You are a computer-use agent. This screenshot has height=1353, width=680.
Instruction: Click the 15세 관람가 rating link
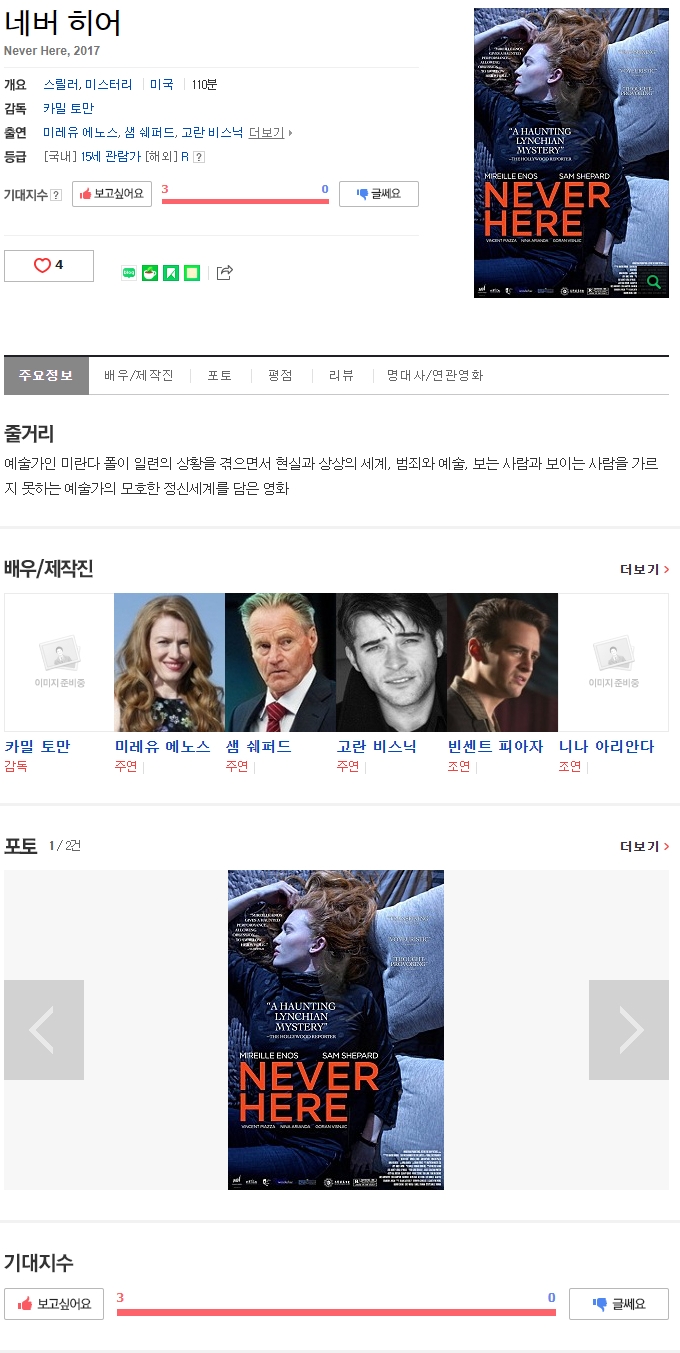[x=111, y=157]
